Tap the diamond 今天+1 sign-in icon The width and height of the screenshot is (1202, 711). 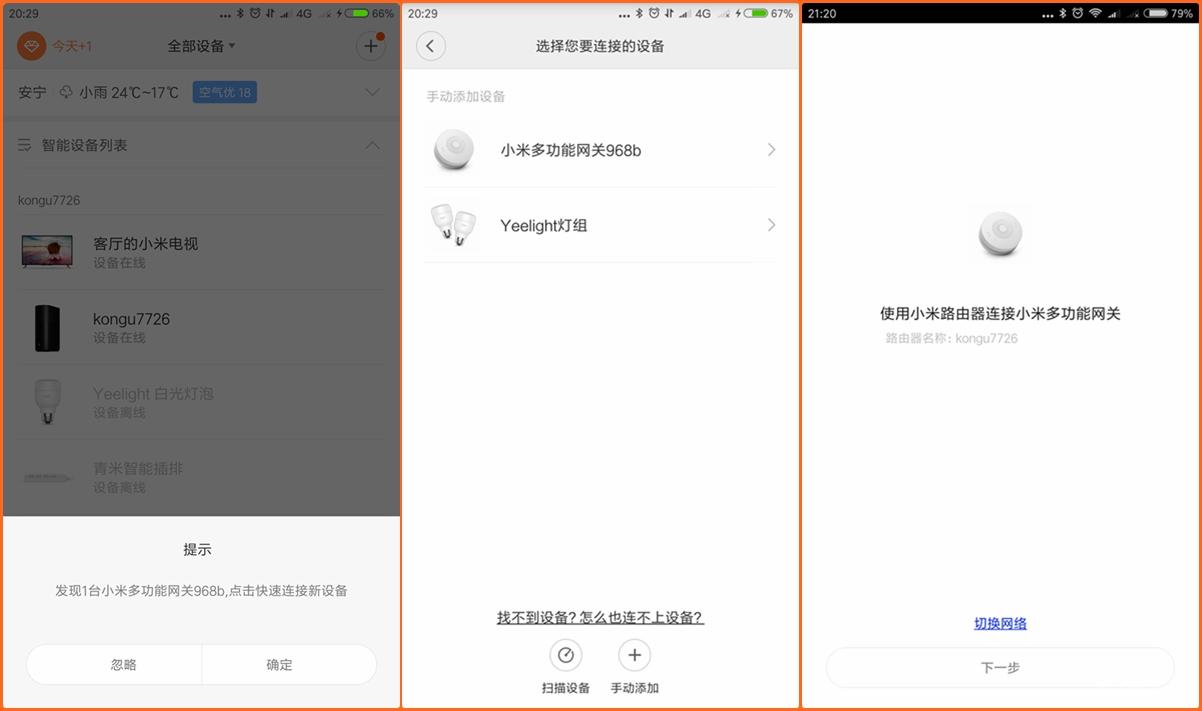(30, 46)
